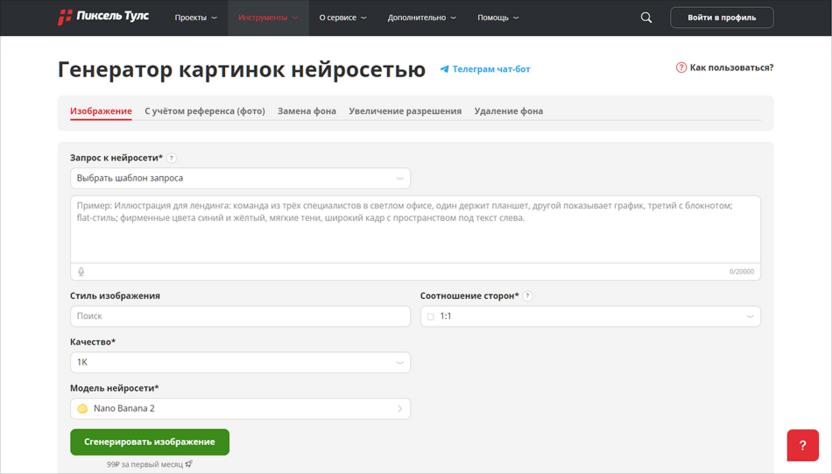Image resolution: width=832 pixels, height=474 pixels.
Task: Click the Модель нейросети label
Action: click(114, 388)
